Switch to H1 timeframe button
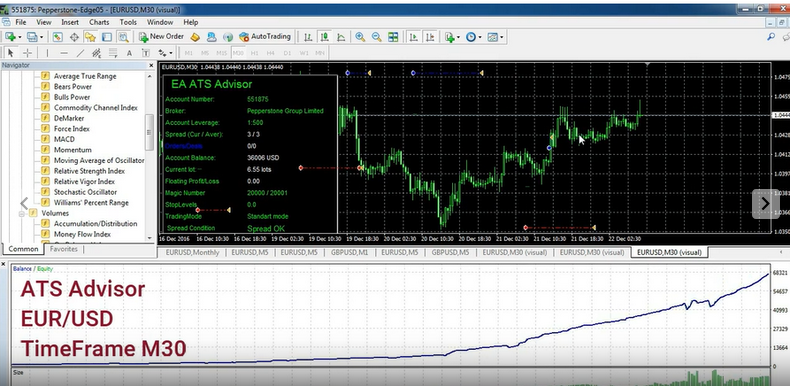Image resolution: width=790 pixels, height=386 pixels. 254,52
